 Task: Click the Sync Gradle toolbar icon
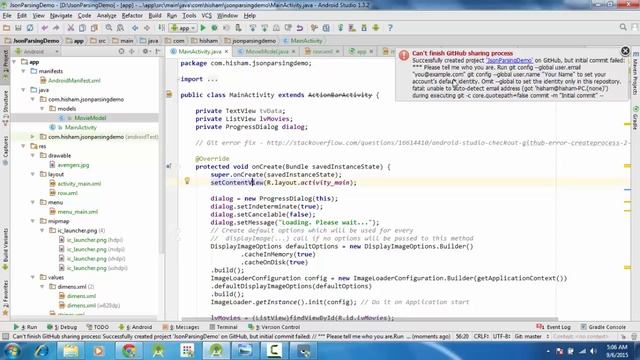point(340,28)
